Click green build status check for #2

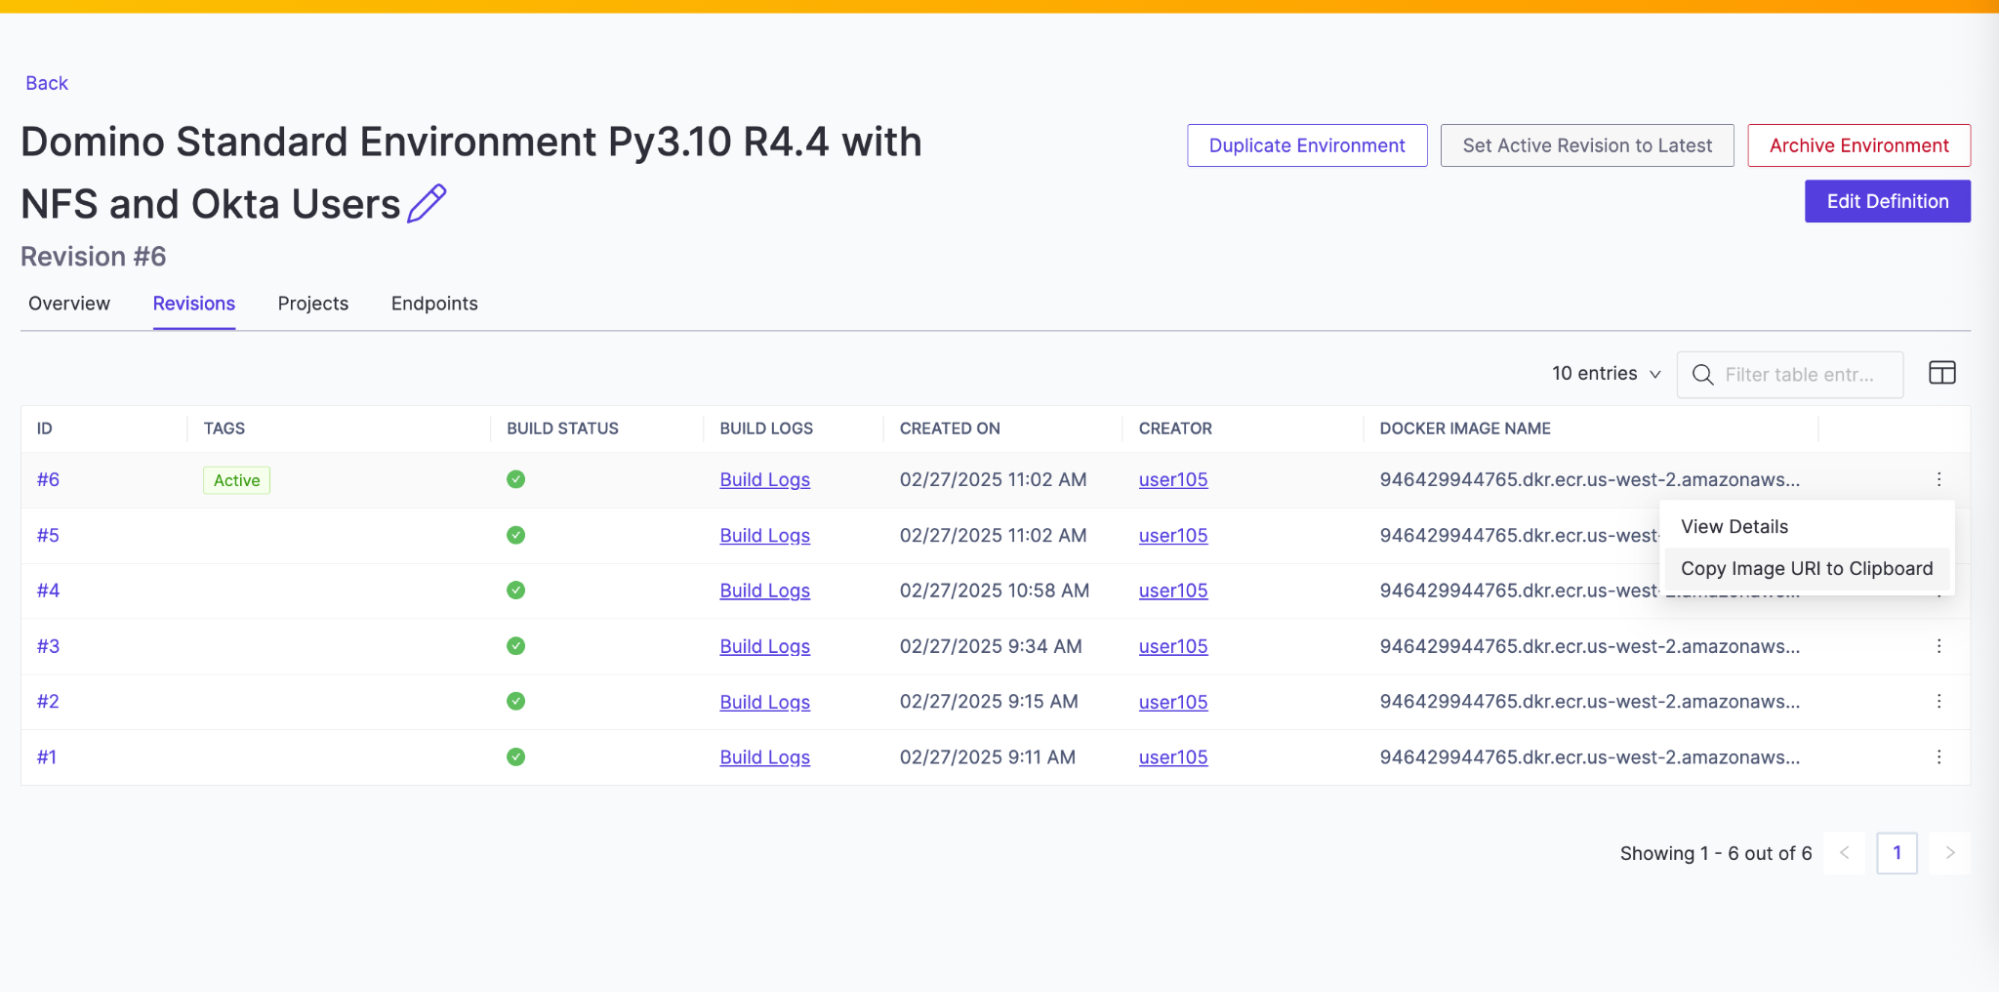click(516, 701)
